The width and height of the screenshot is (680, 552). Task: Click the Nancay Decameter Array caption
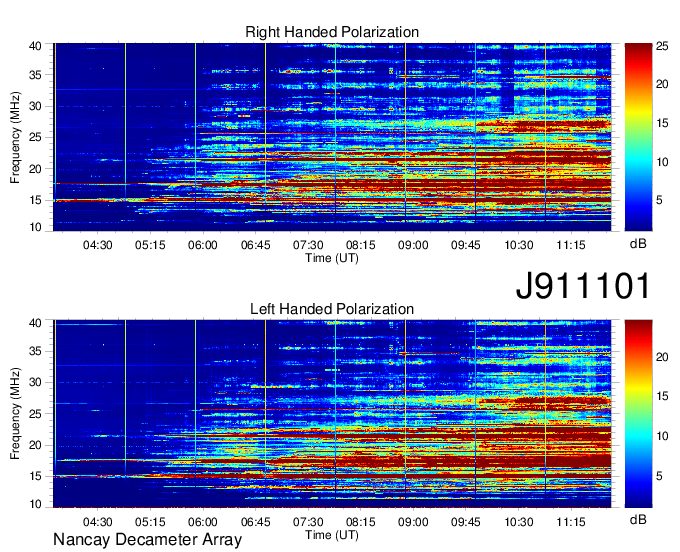click(x=147, y=540)
